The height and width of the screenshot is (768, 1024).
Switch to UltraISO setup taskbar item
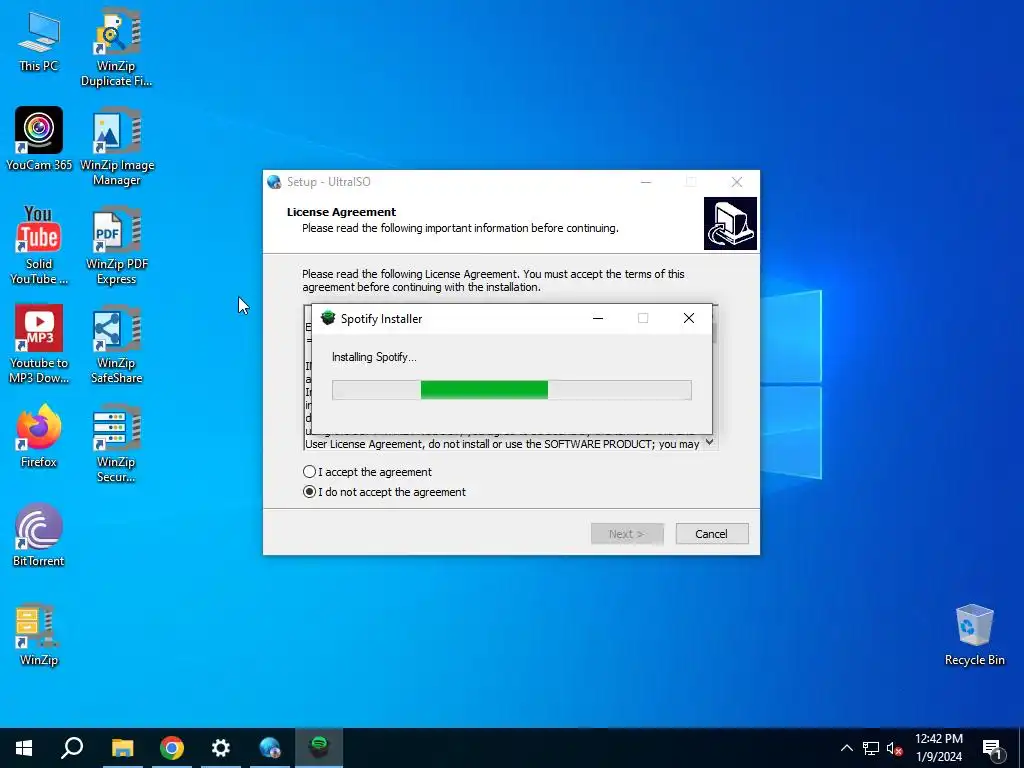tap(270, 748)
